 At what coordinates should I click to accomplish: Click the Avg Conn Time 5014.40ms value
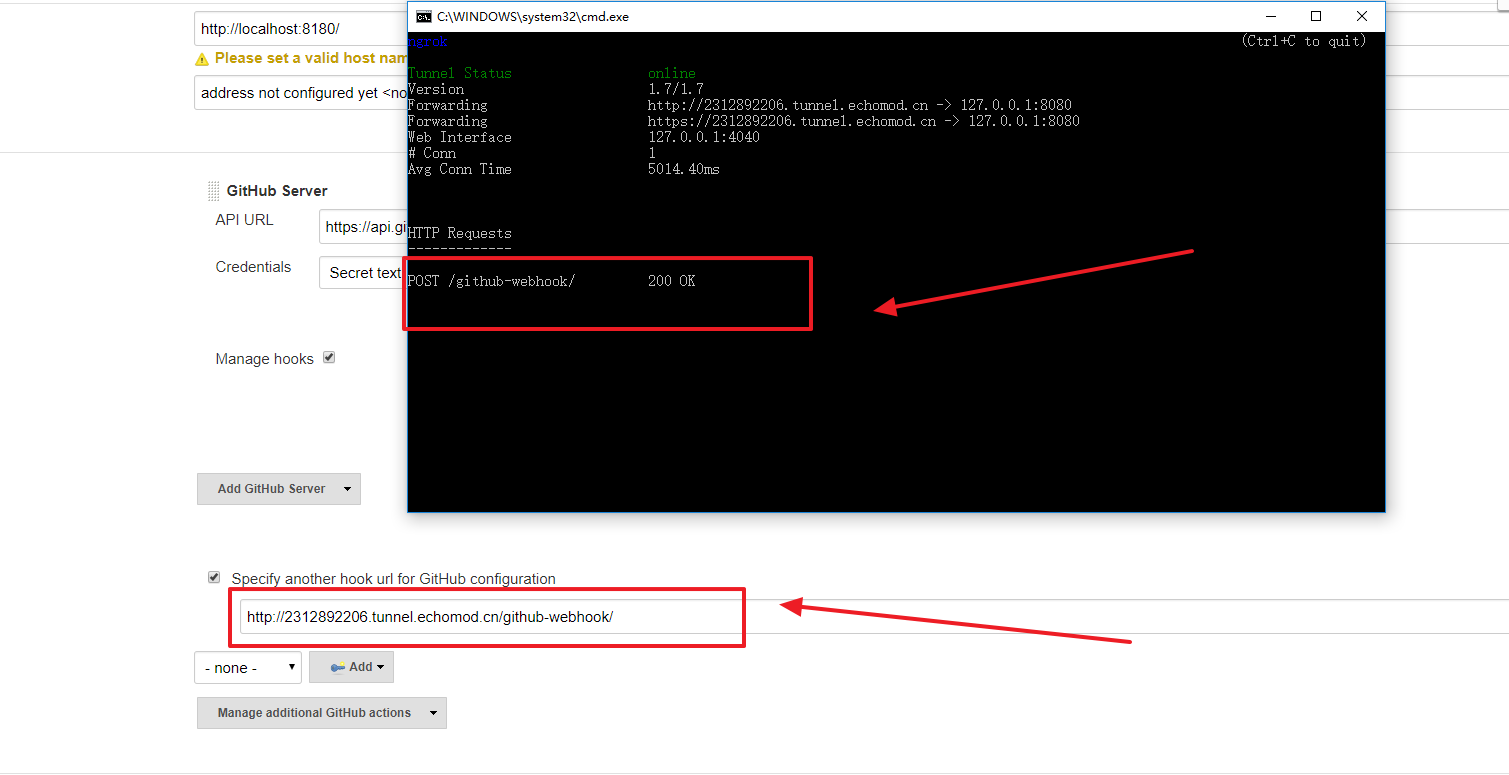click(x=684, y=169)
